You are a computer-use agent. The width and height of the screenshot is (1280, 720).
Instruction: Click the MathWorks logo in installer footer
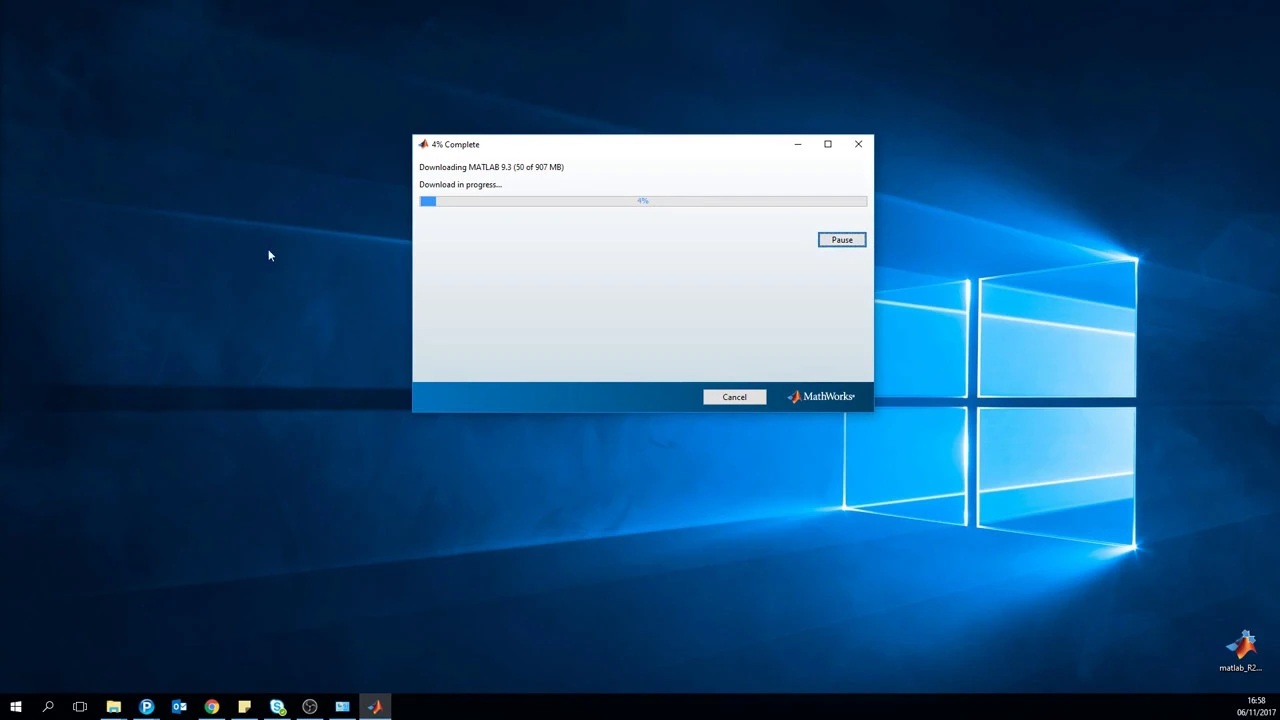click(x=821, y=397)
